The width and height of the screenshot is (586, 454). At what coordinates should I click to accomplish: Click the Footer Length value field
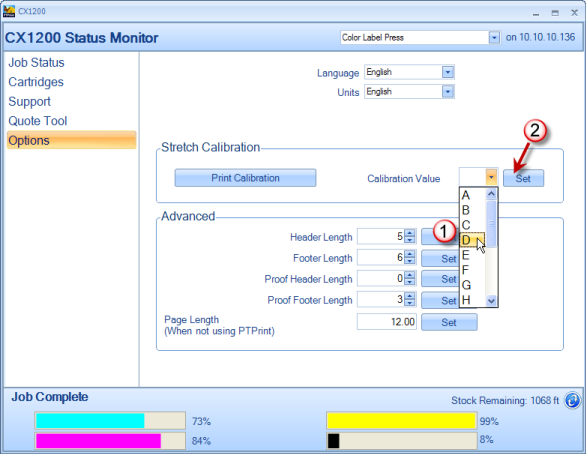click(x=381, y=257)
